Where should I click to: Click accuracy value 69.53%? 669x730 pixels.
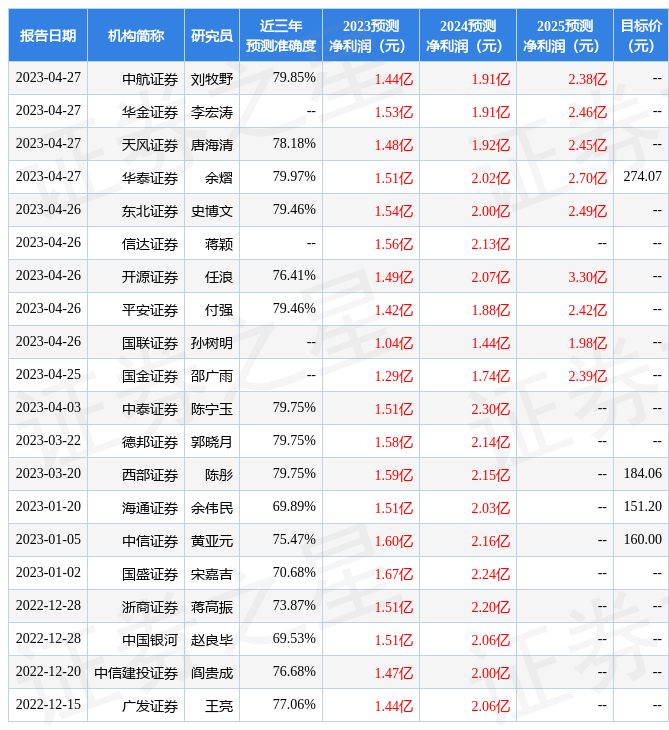tap(294, 639)
